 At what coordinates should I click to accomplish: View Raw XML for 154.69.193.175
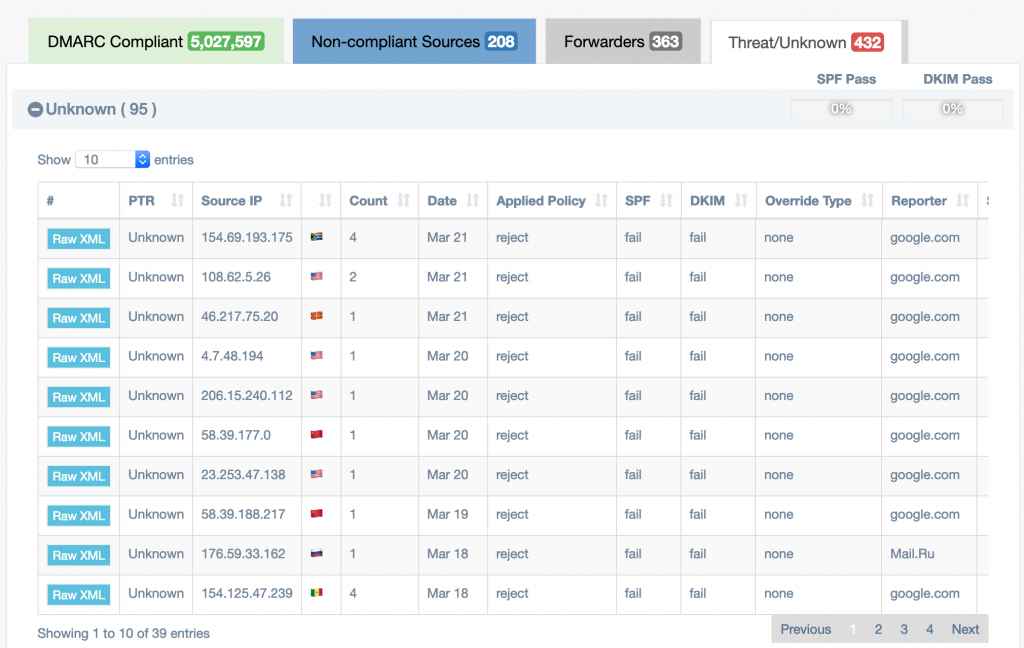[x=78, y=239]
